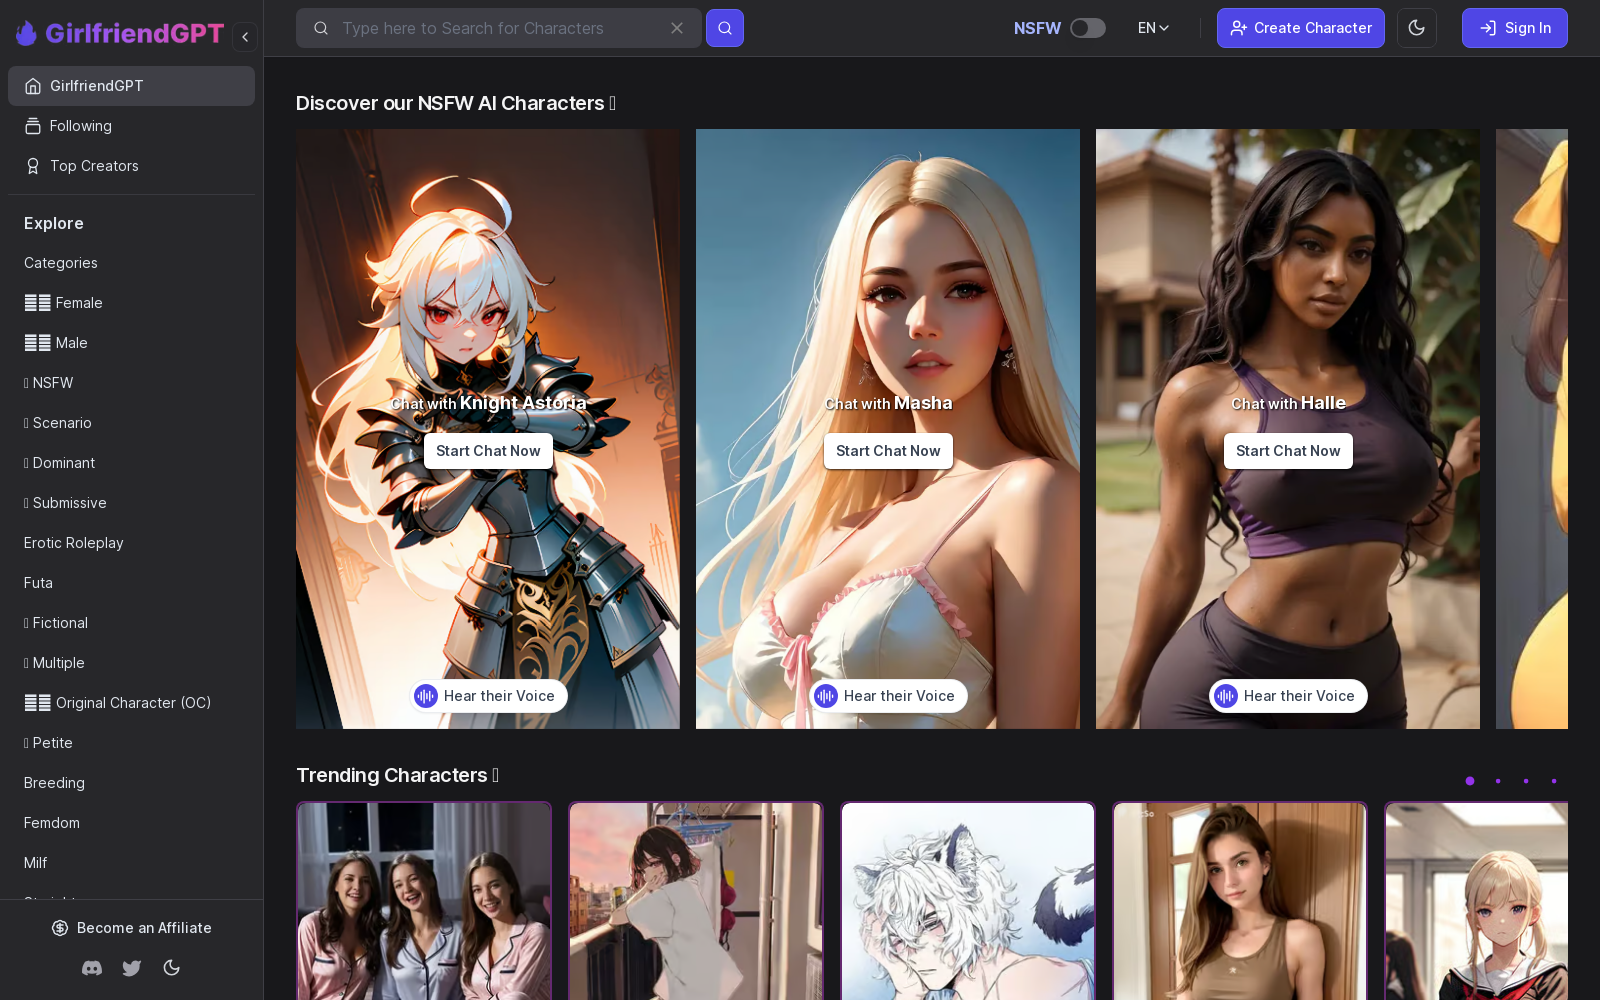This screenshot has width=1600, height=1000.
Task: Select the third Trending Characters carousel dot
Action: tap(1526, 781)
